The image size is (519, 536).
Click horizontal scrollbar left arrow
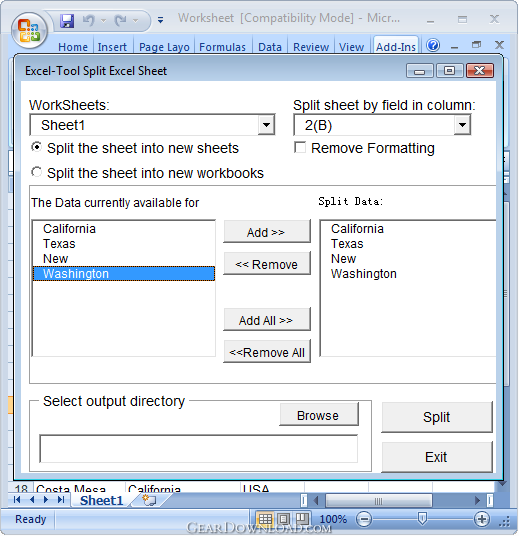(x=316, y=501)
